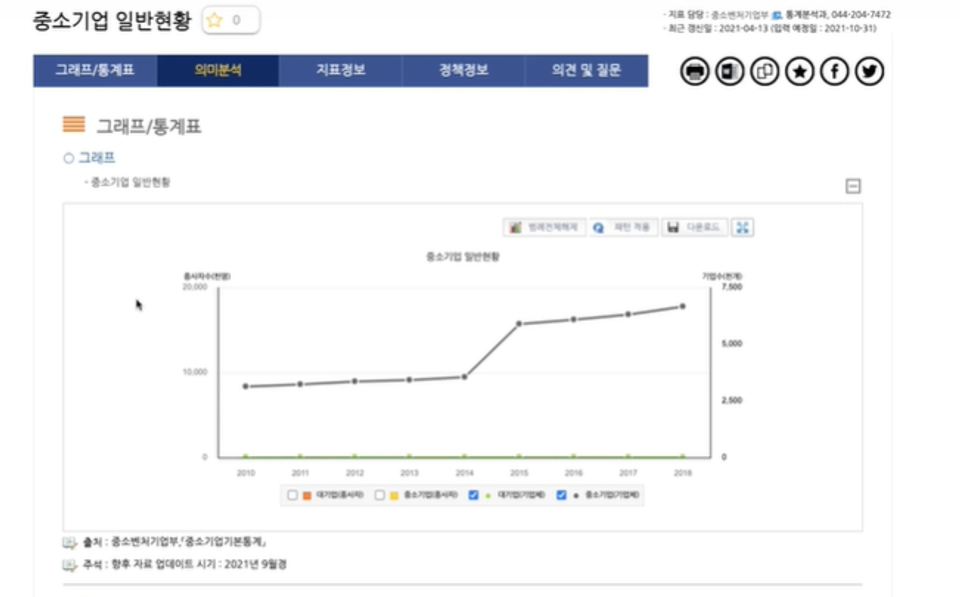The width and height of the screenshot is (960, 597).
Task: Click the 출처 source line text
Action: (x=174, y=542)
